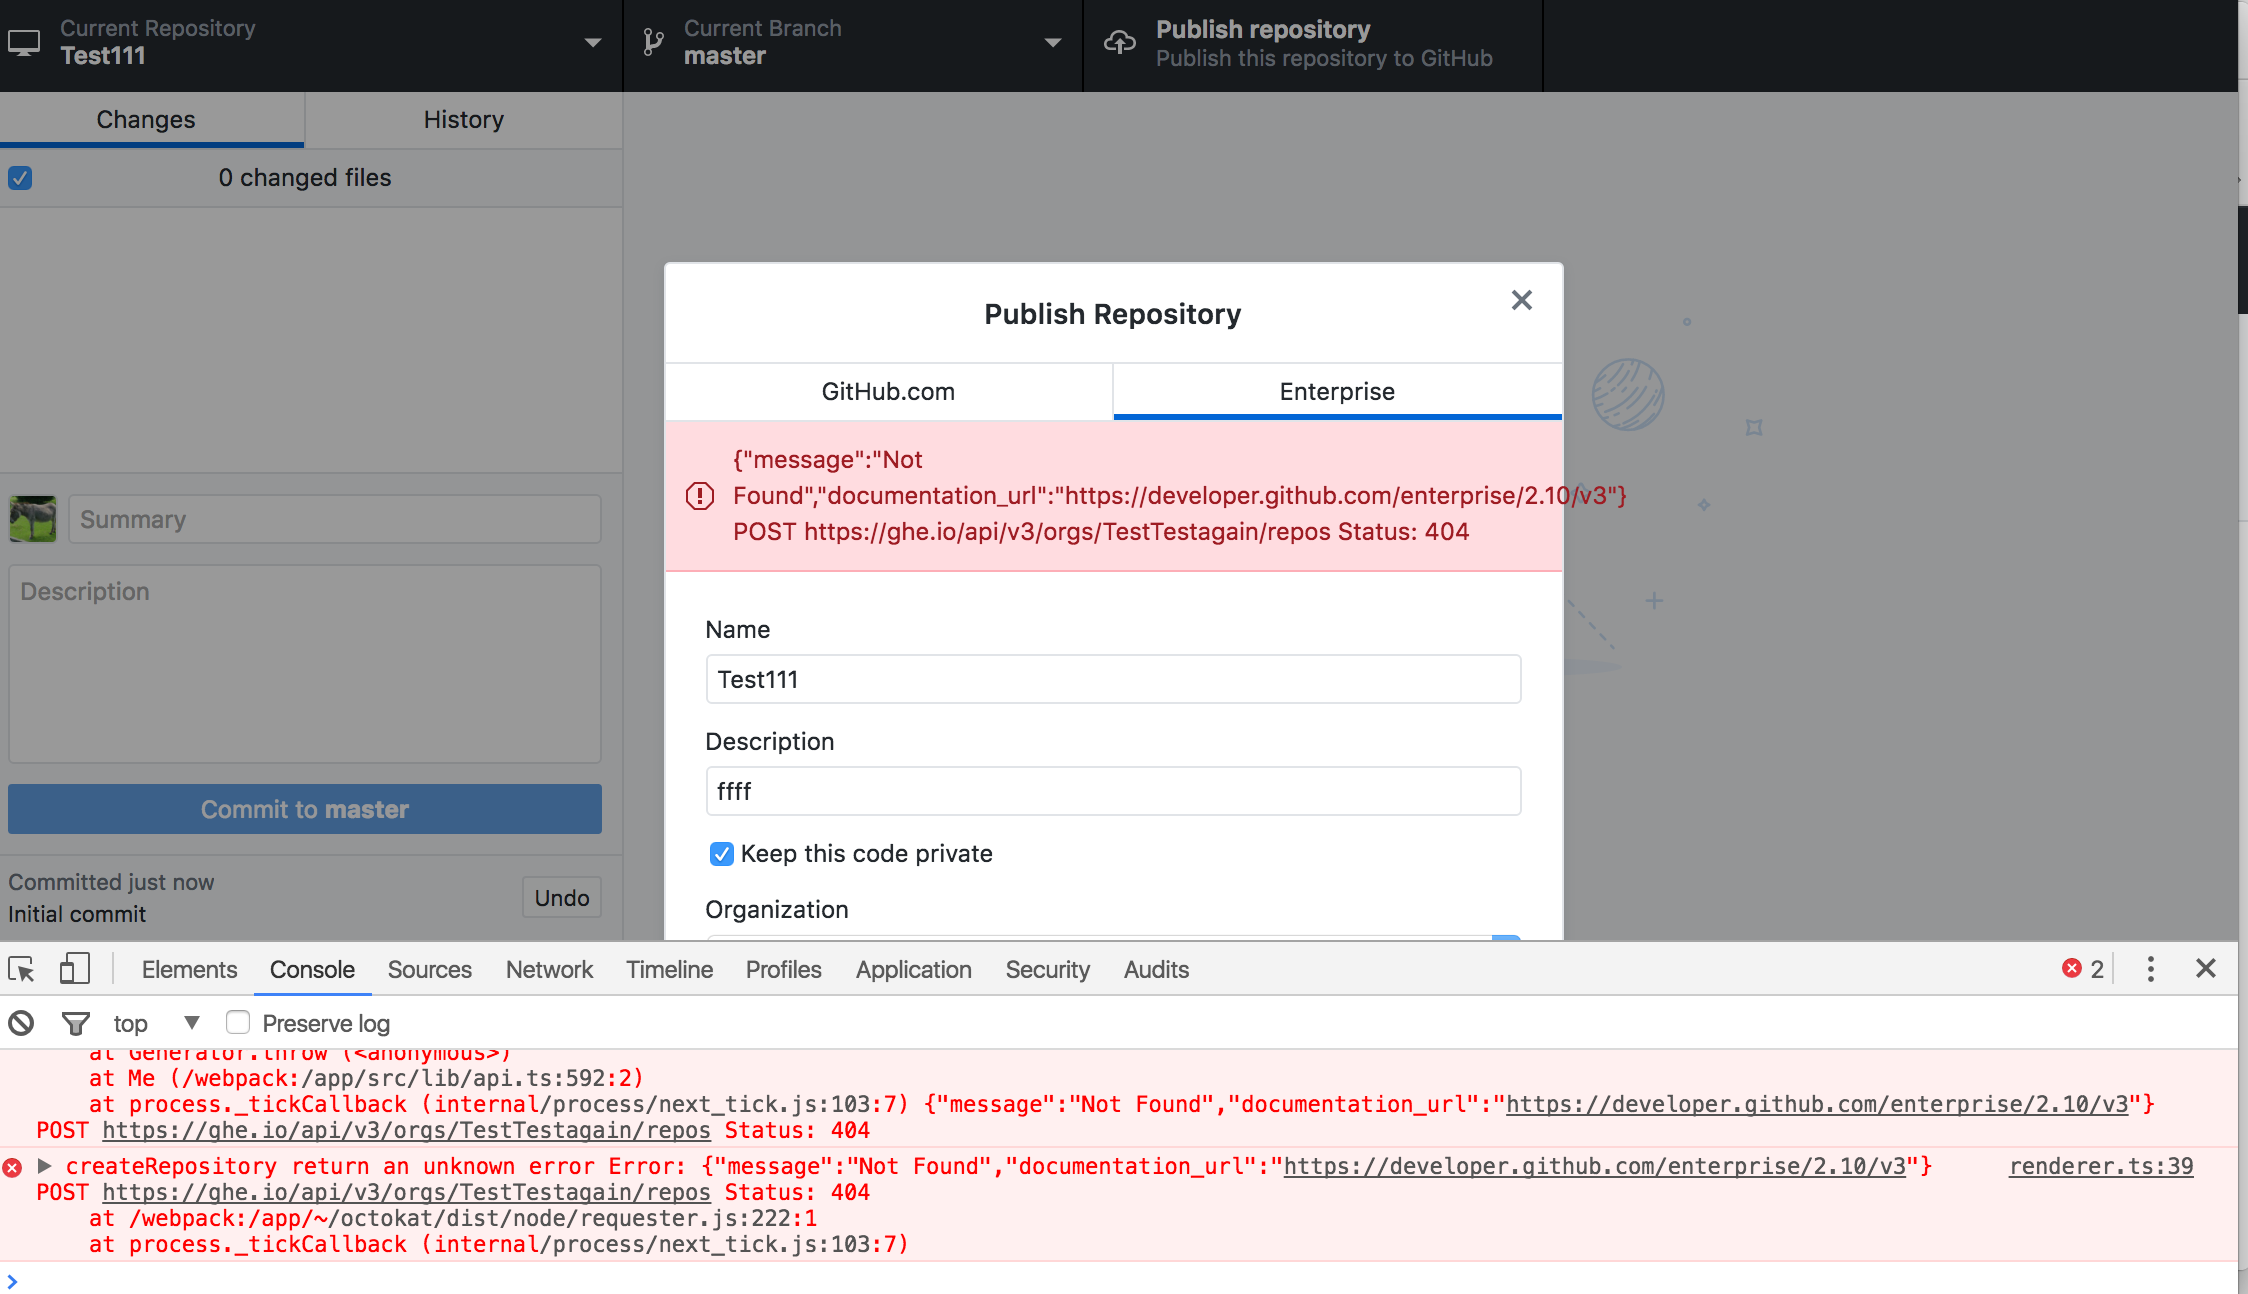Open the DevTools three-dot options menu
The height and width of the screenshot is (1294, 2248).
pos(2150,968)
